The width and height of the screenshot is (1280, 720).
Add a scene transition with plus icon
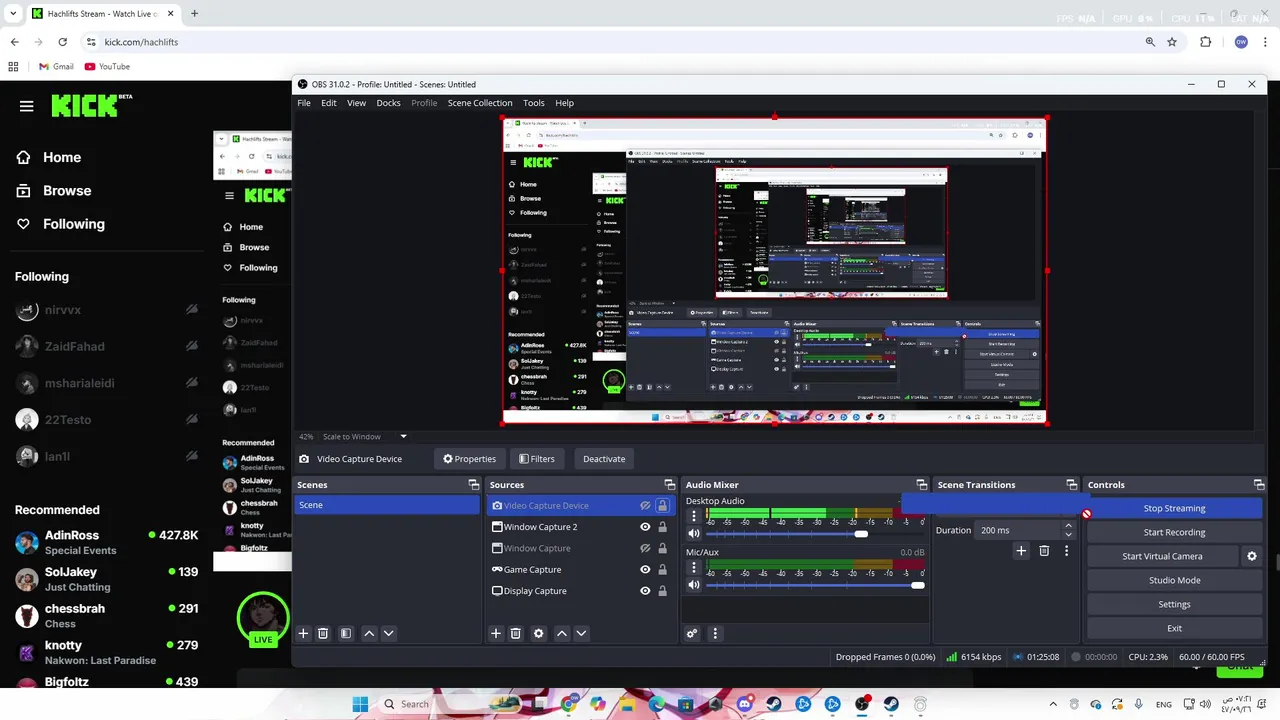pyautogui.click(x=1021, y=551)
